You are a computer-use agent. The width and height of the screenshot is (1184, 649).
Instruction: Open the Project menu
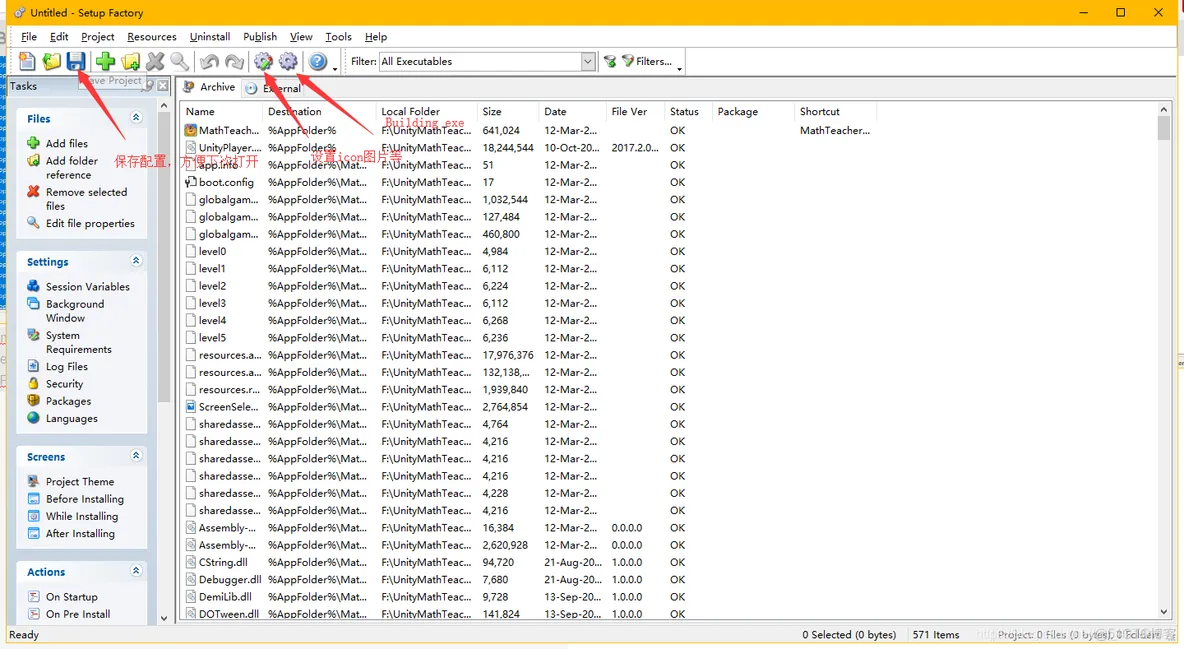97,36
